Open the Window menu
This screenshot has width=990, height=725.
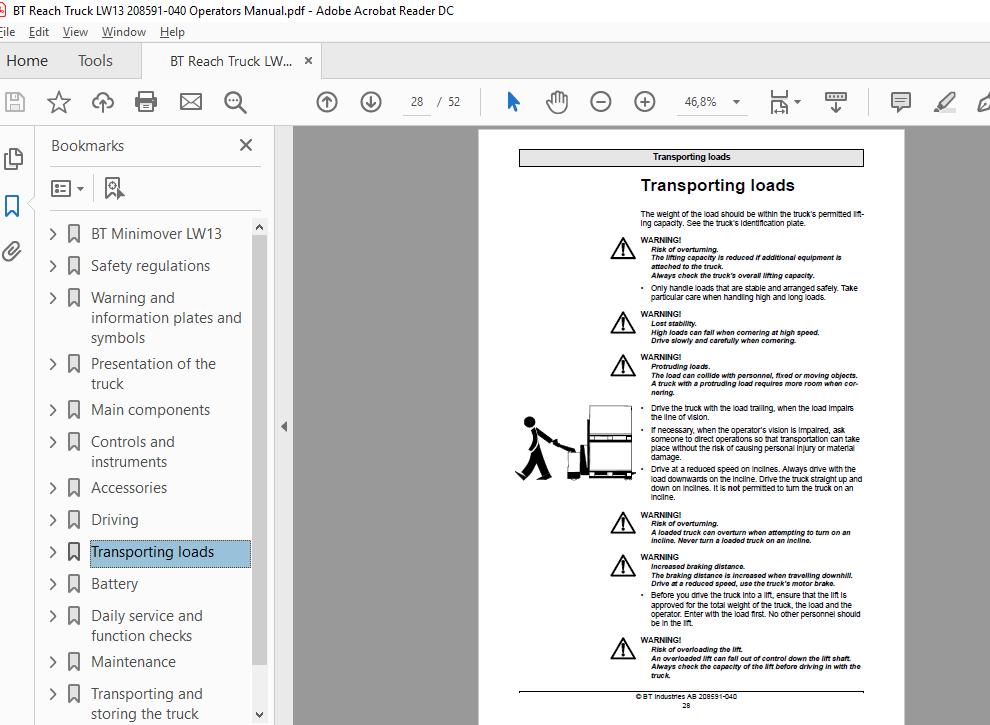coord(124,32)
